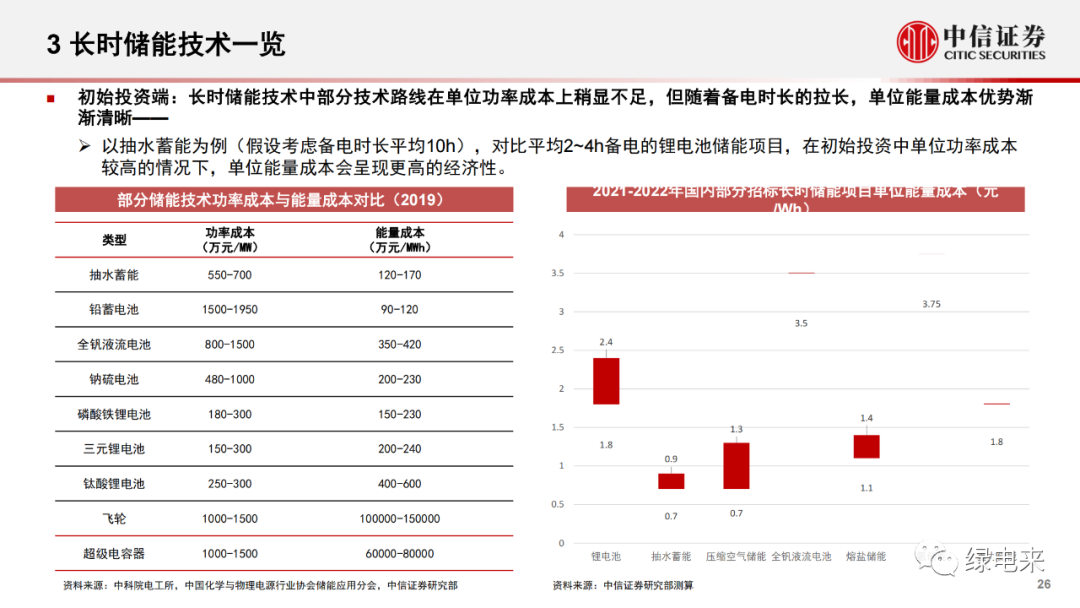
Task: Click the chart source note 资料来源：中信证券研究部测算
Action: point(623,585)
